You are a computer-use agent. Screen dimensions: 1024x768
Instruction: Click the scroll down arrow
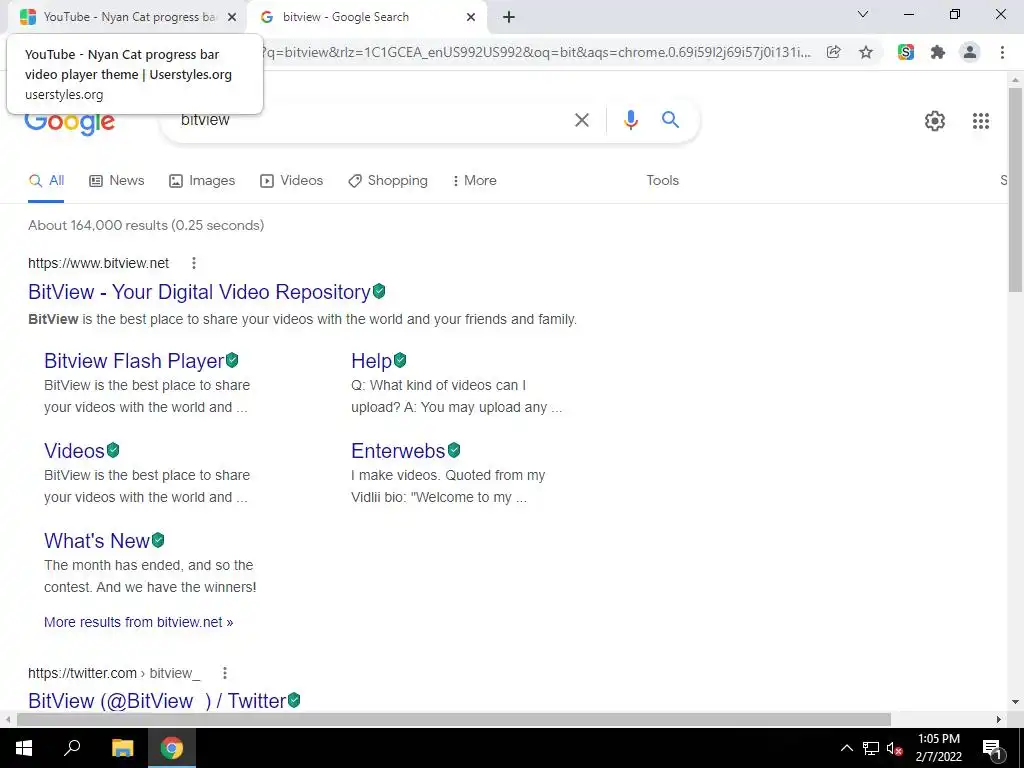(1015, 703)
